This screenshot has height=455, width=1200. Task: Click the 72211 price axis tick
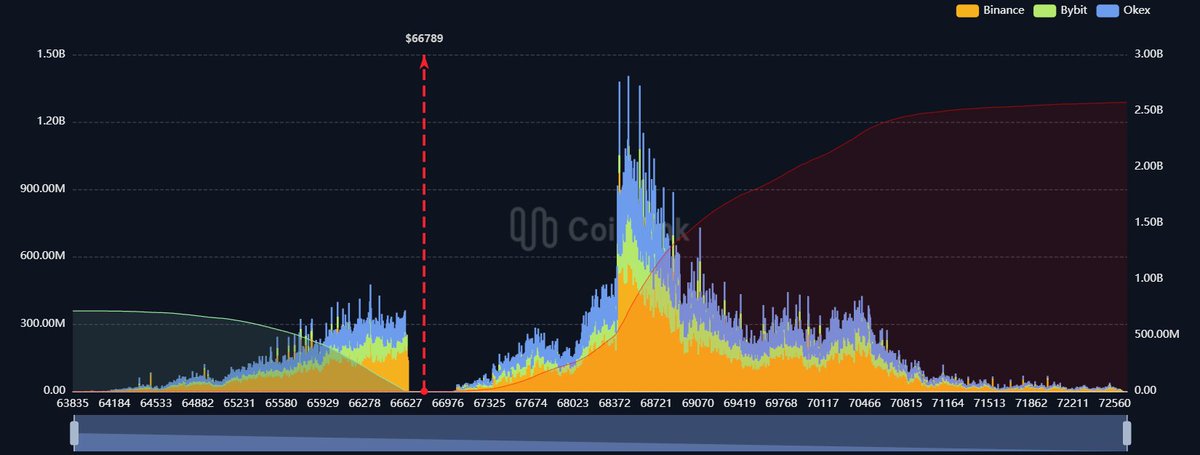point(1073,404)
